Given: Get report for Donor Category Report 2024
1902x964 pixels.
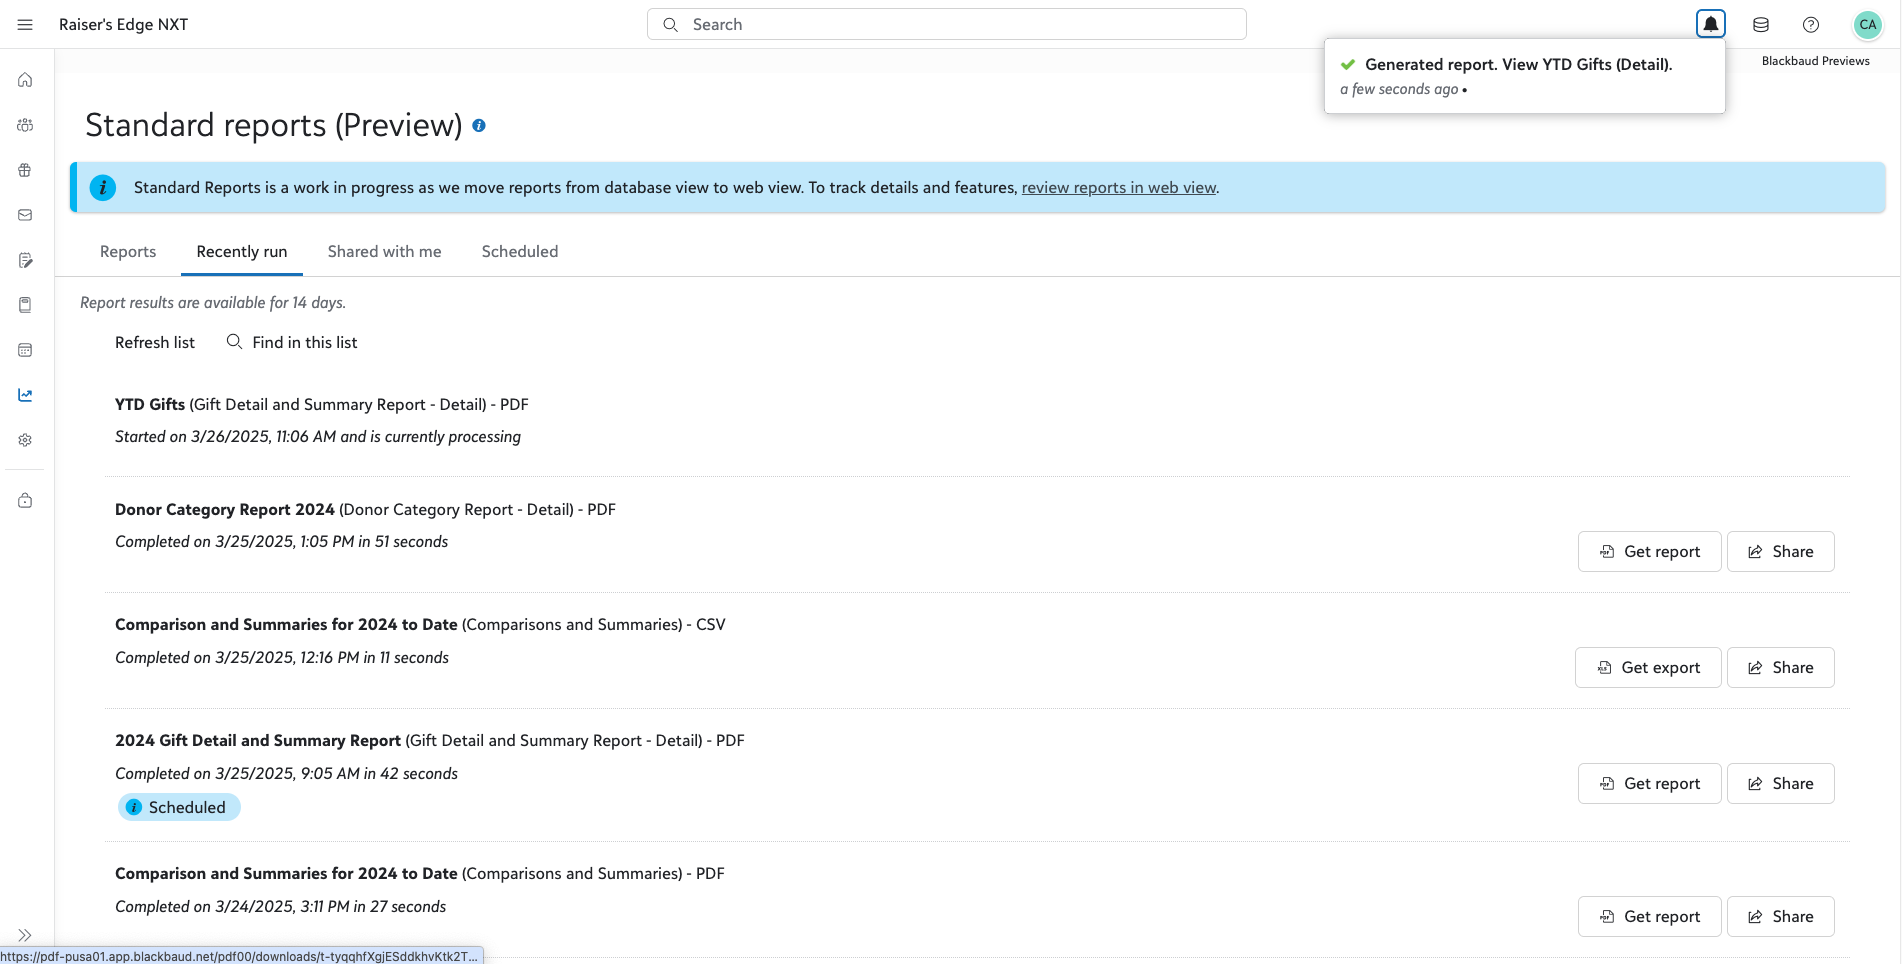Looking at the screenshot, I should click(x=1650, y=552).
